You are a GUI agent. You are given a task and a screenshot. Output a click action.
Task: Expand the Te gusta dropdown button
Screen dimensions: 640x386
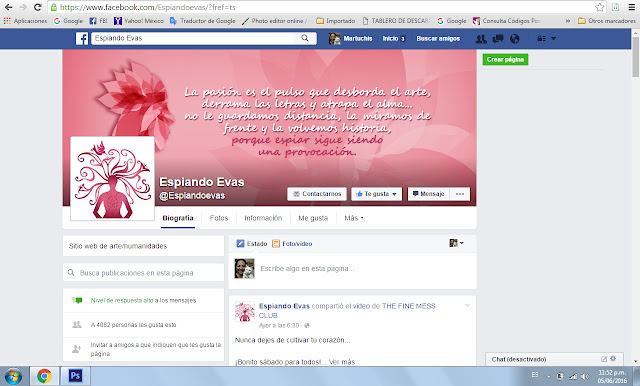376,194
